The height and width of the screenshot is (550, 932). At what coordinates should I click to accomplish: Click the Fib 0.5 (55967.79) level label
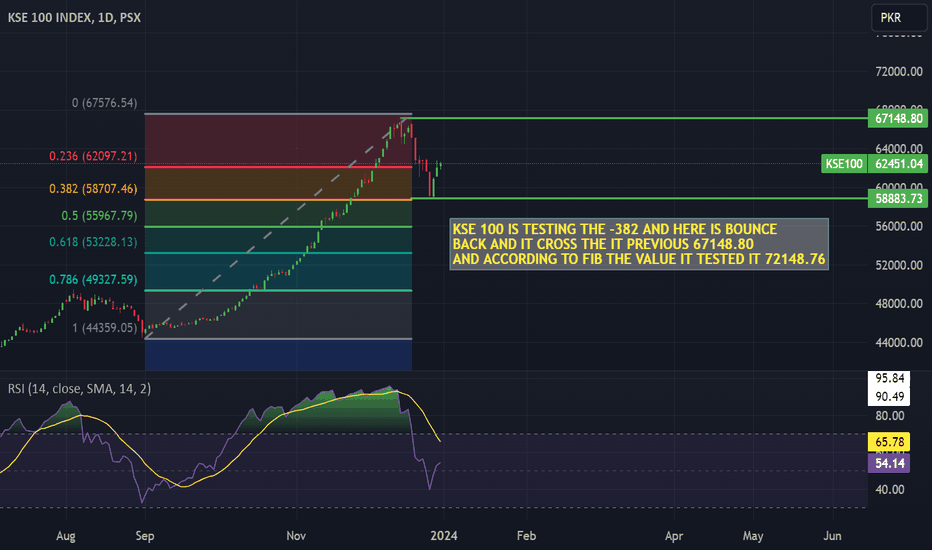[99, 216]
